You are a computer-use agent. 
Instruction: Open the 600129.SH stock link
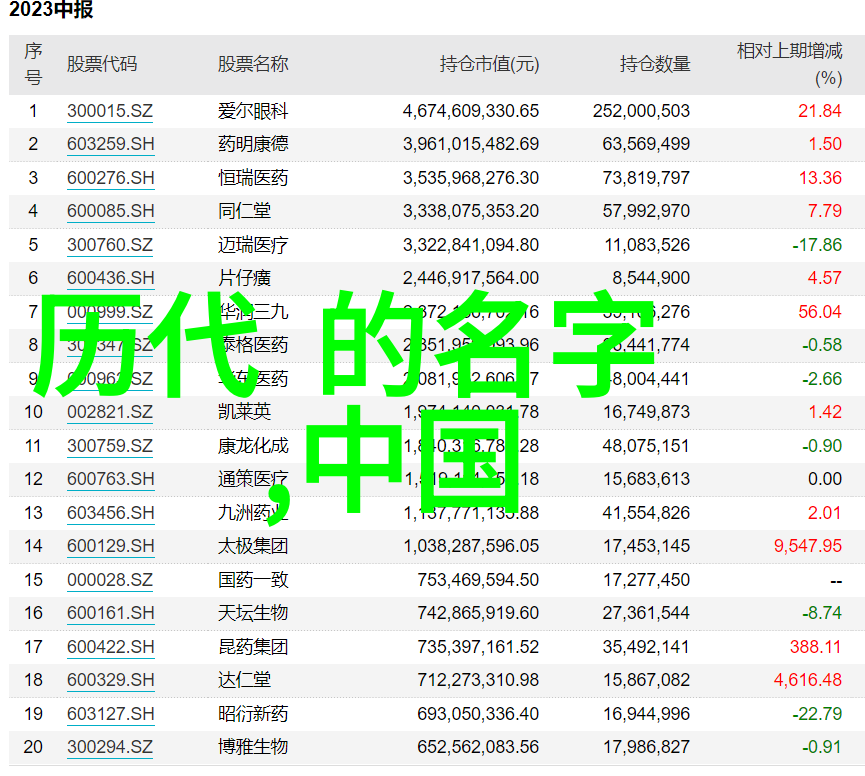coord(111,546)
